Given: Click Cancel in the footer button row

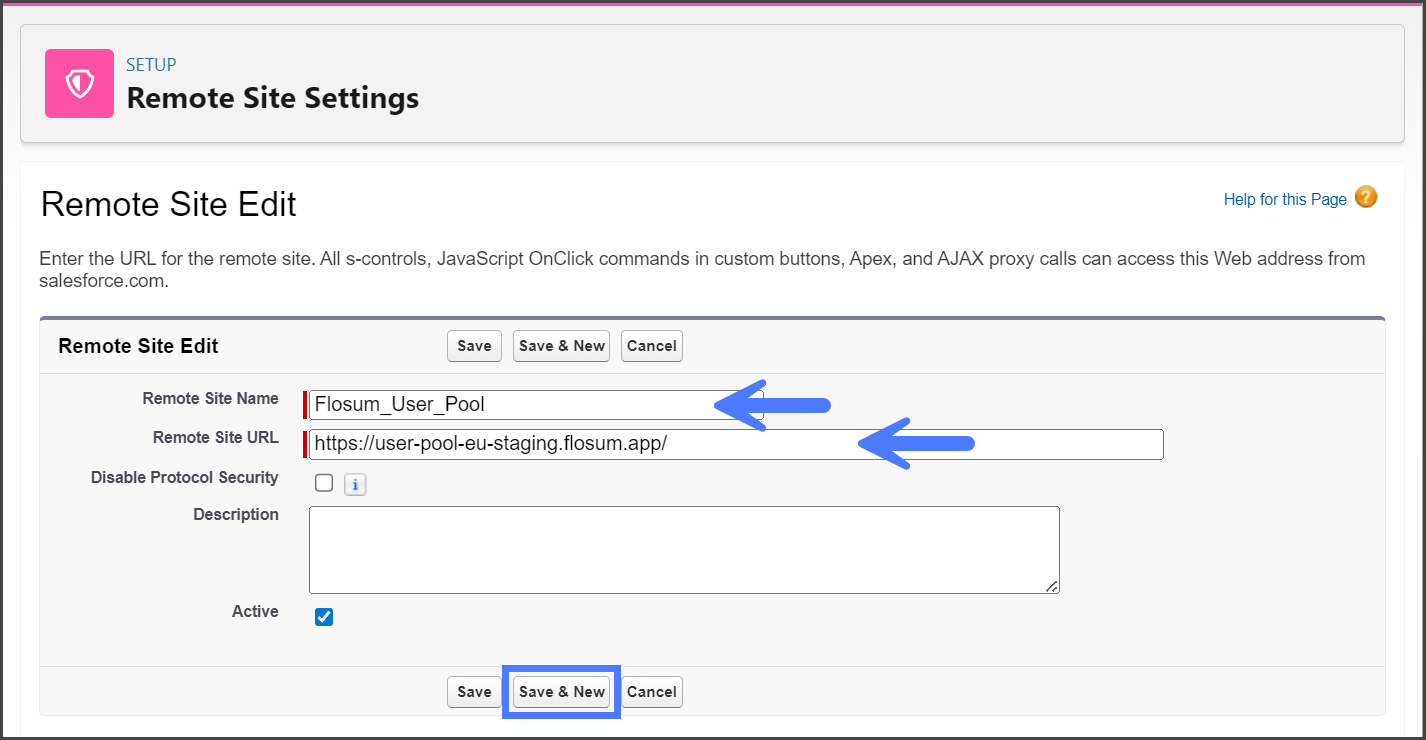Looking at the screenshot, I should pyautogui.click(x=652, y=692).
